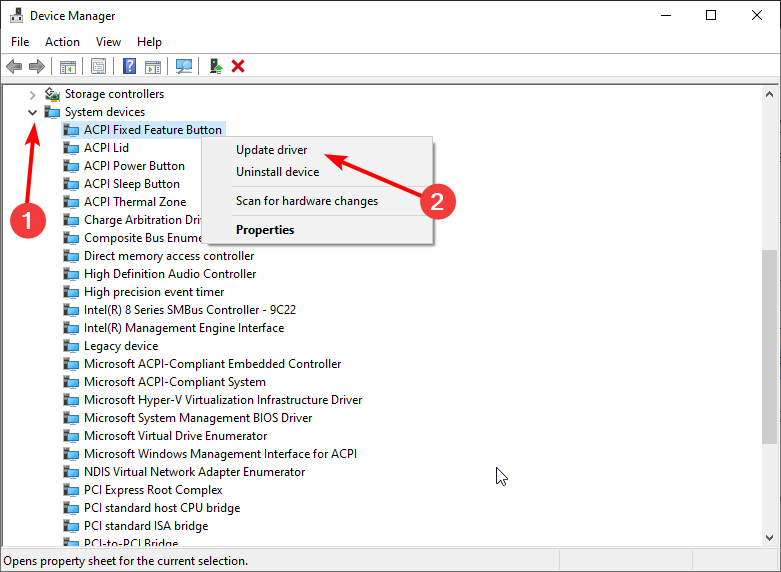781x572 pixels.
Task: Click icon beside Microsoft Virtual Drive Enumerator
Action: pyautogui.click(x=71, y=436)
